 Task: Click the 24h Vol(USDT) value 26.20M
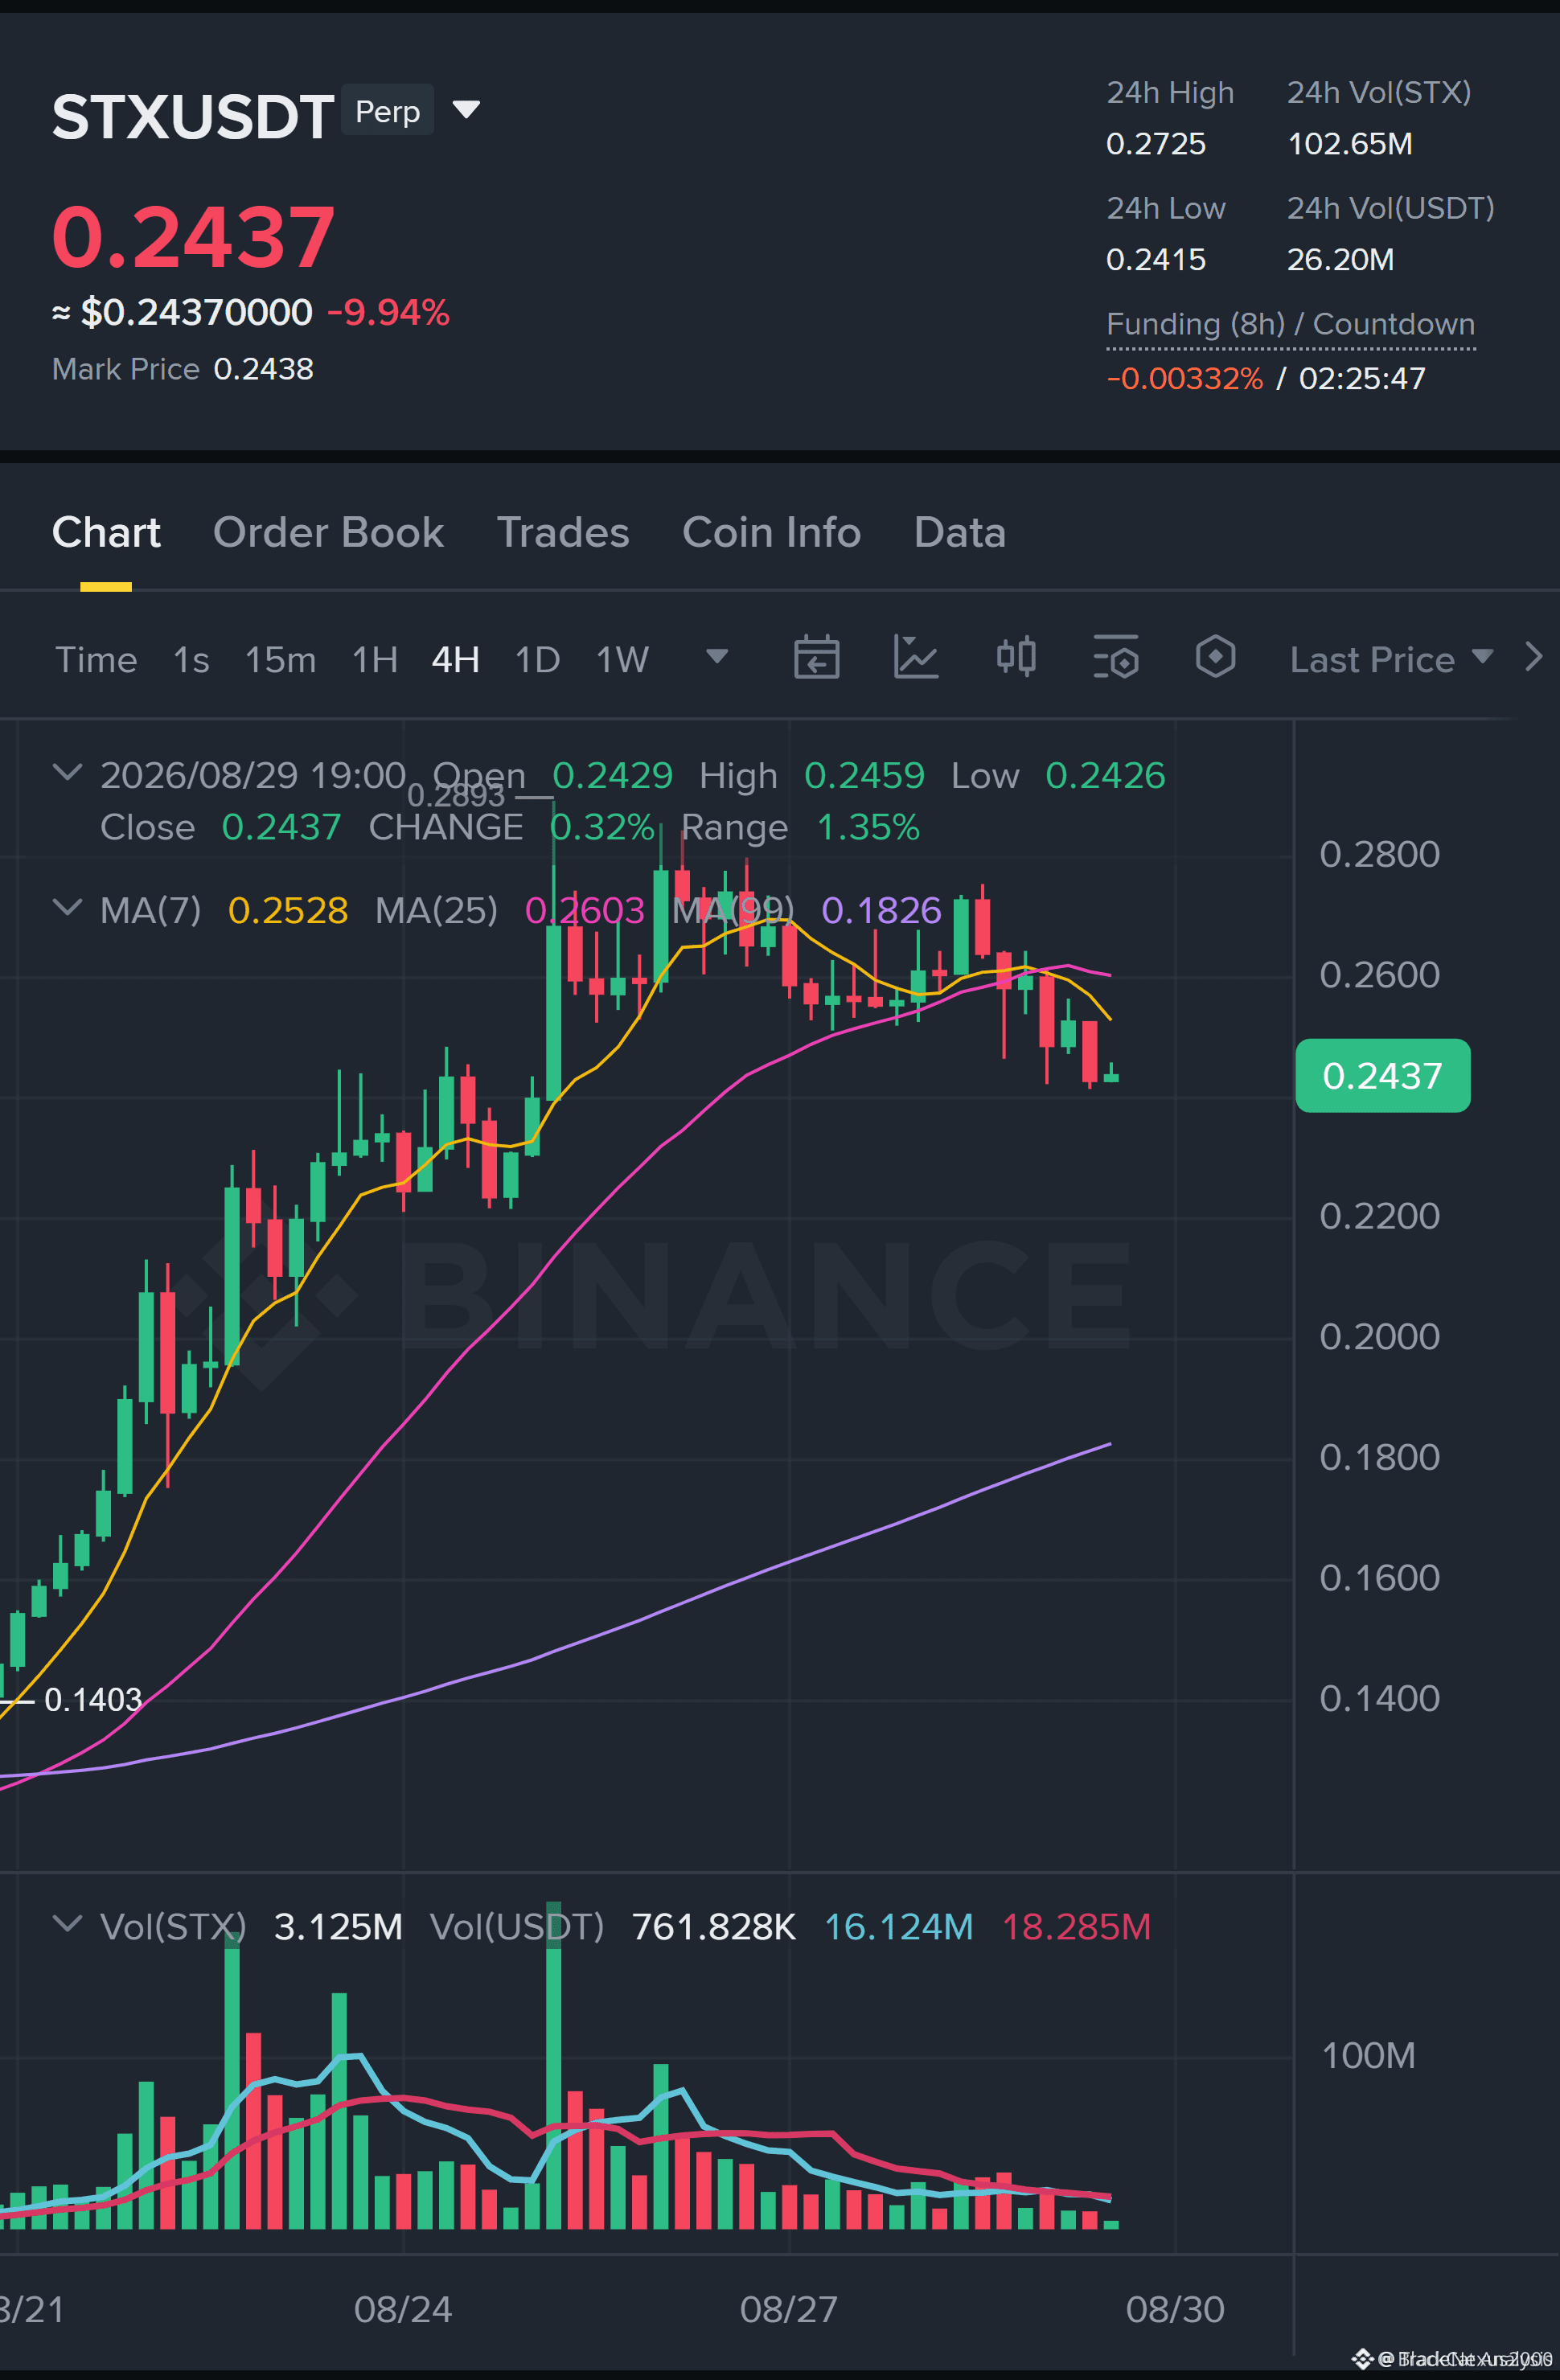[x=1340, y=260]
